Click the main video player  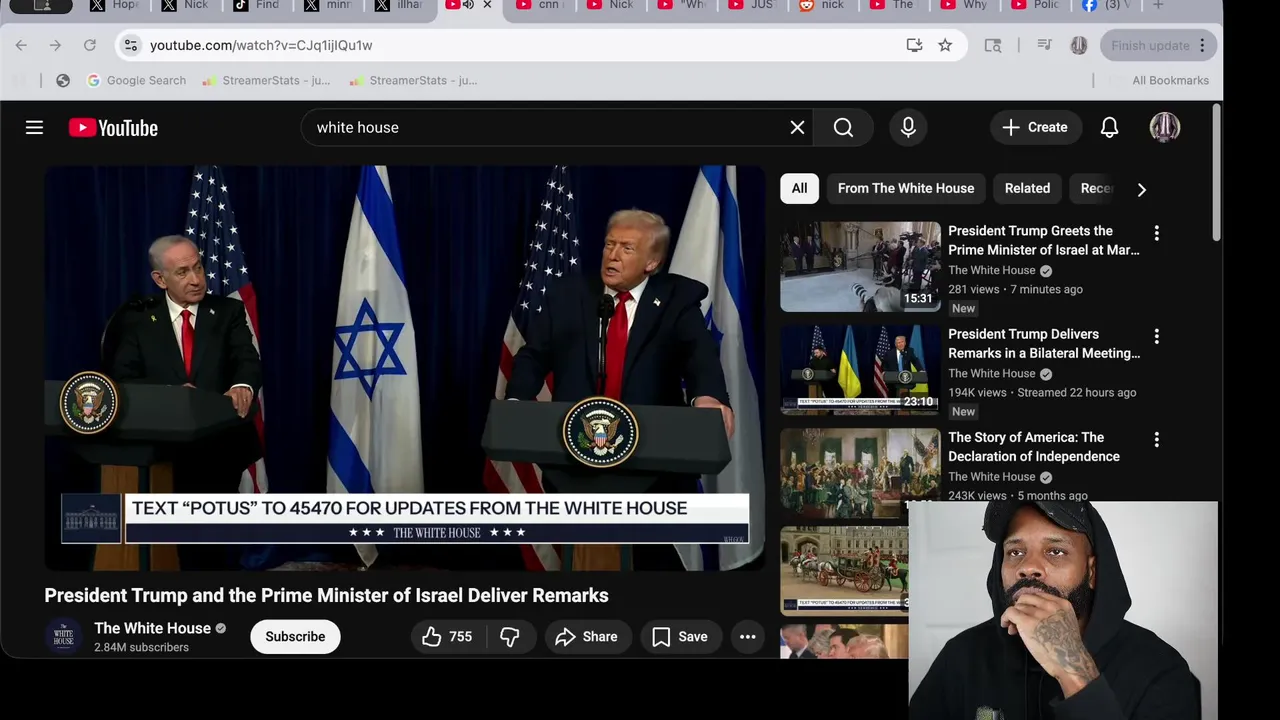pyautogui.click(x=404, y=368)
